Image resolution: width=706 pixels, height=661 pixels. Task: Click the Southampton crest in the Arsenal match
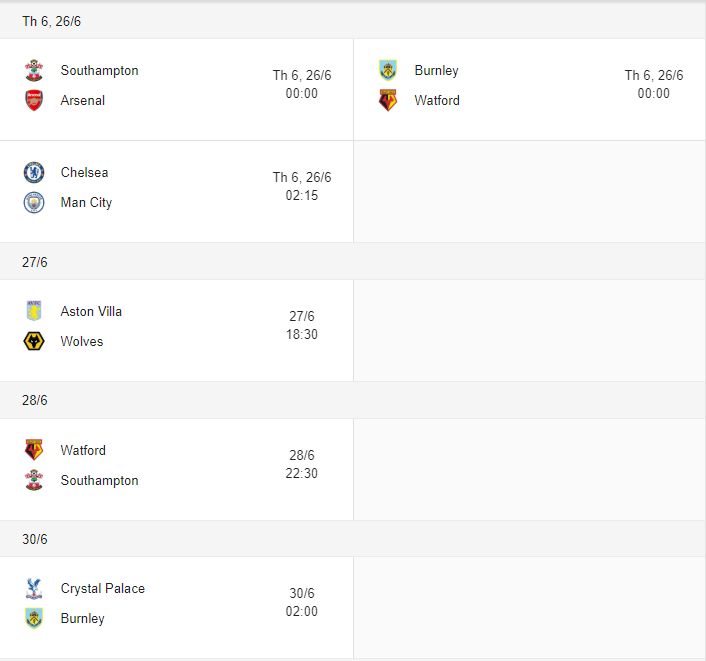(x=34, y=71)
